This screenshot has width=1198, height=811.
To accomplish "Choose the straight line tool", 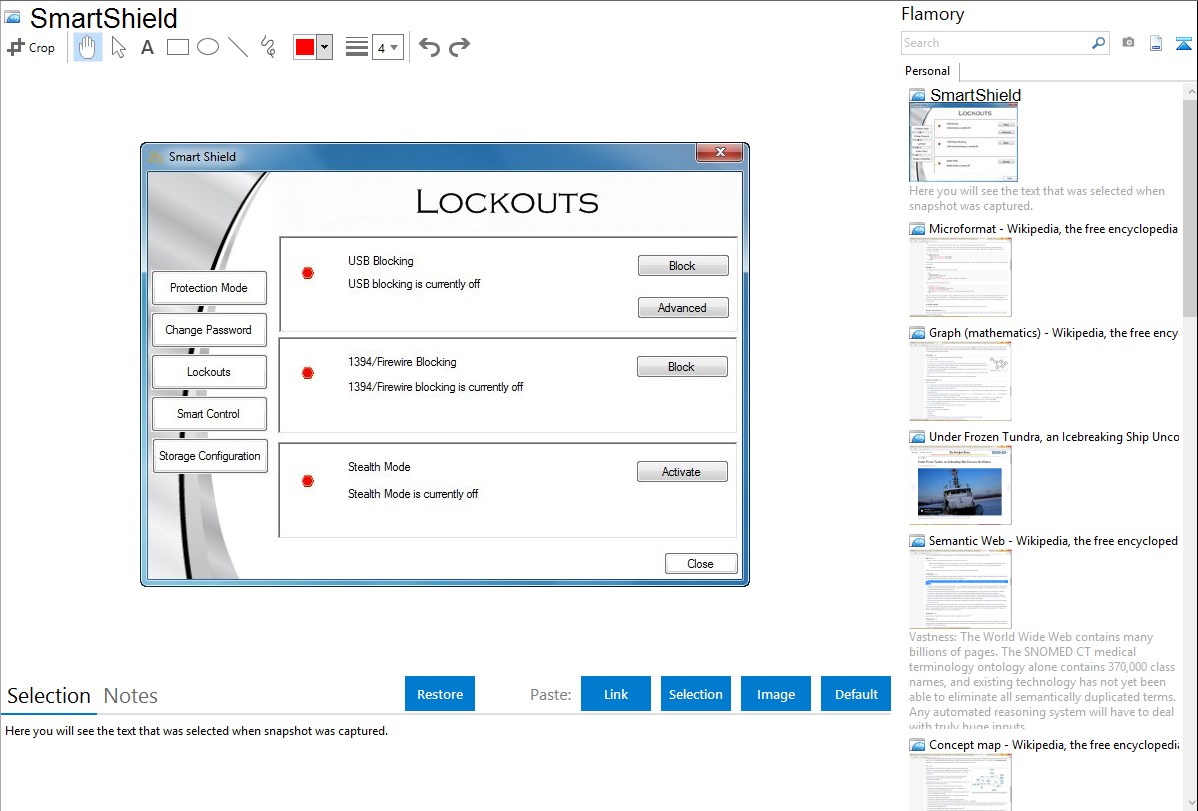I will coord(238,47).
